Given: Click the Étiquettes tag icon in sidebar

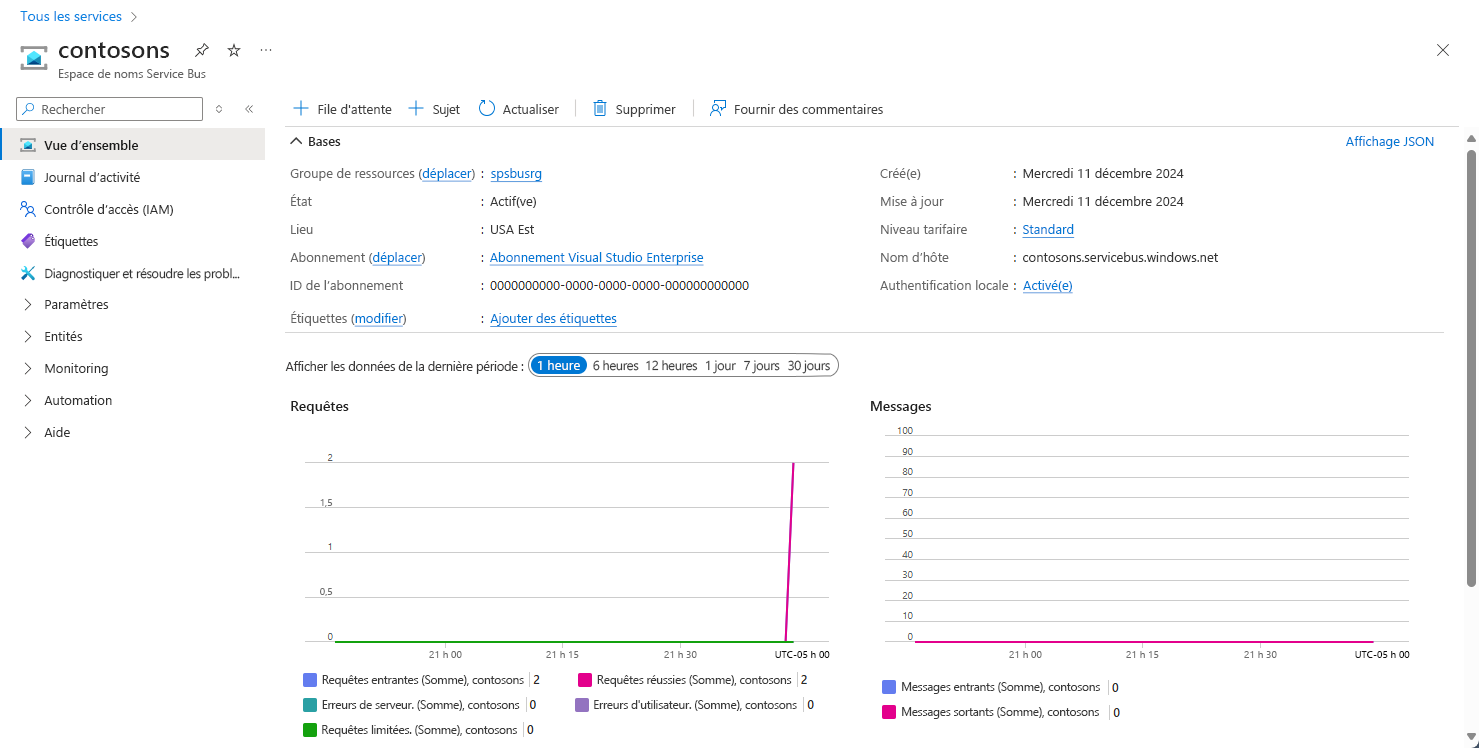Looking at the screenshot, I should tap(28, 241).
